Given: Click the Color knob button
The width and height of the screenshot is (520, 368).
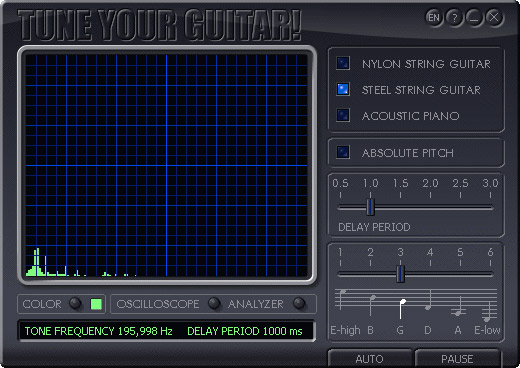Looking at the screenshot, I should (75, 303).
